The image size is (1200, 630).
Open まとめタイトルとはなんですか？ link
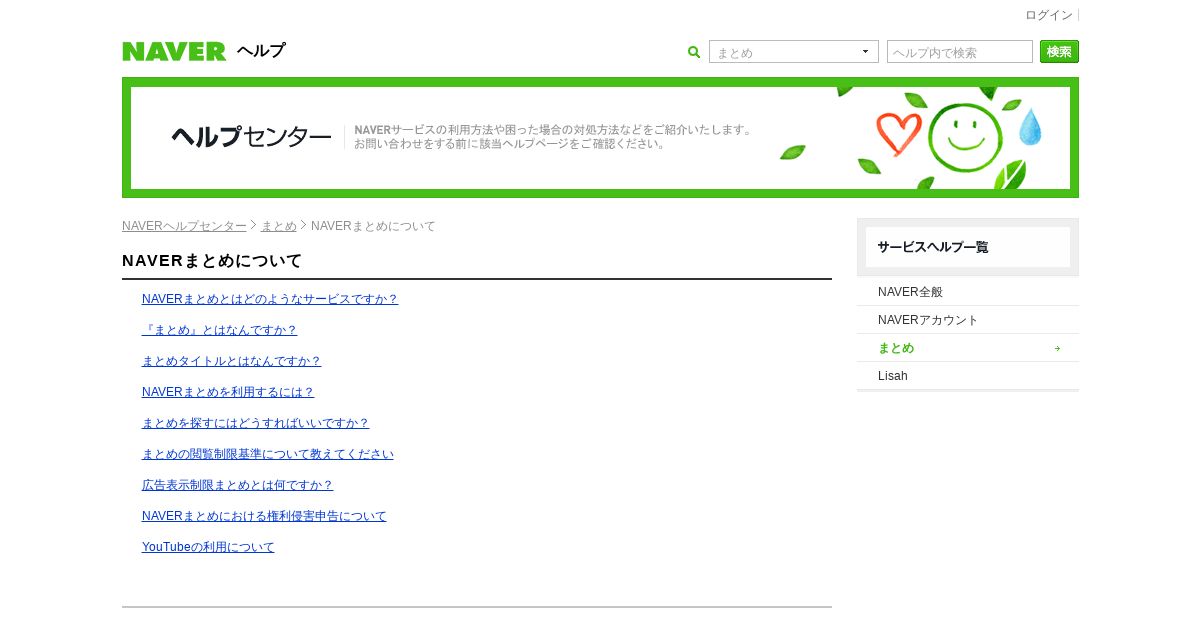click(x=232, y=361)
